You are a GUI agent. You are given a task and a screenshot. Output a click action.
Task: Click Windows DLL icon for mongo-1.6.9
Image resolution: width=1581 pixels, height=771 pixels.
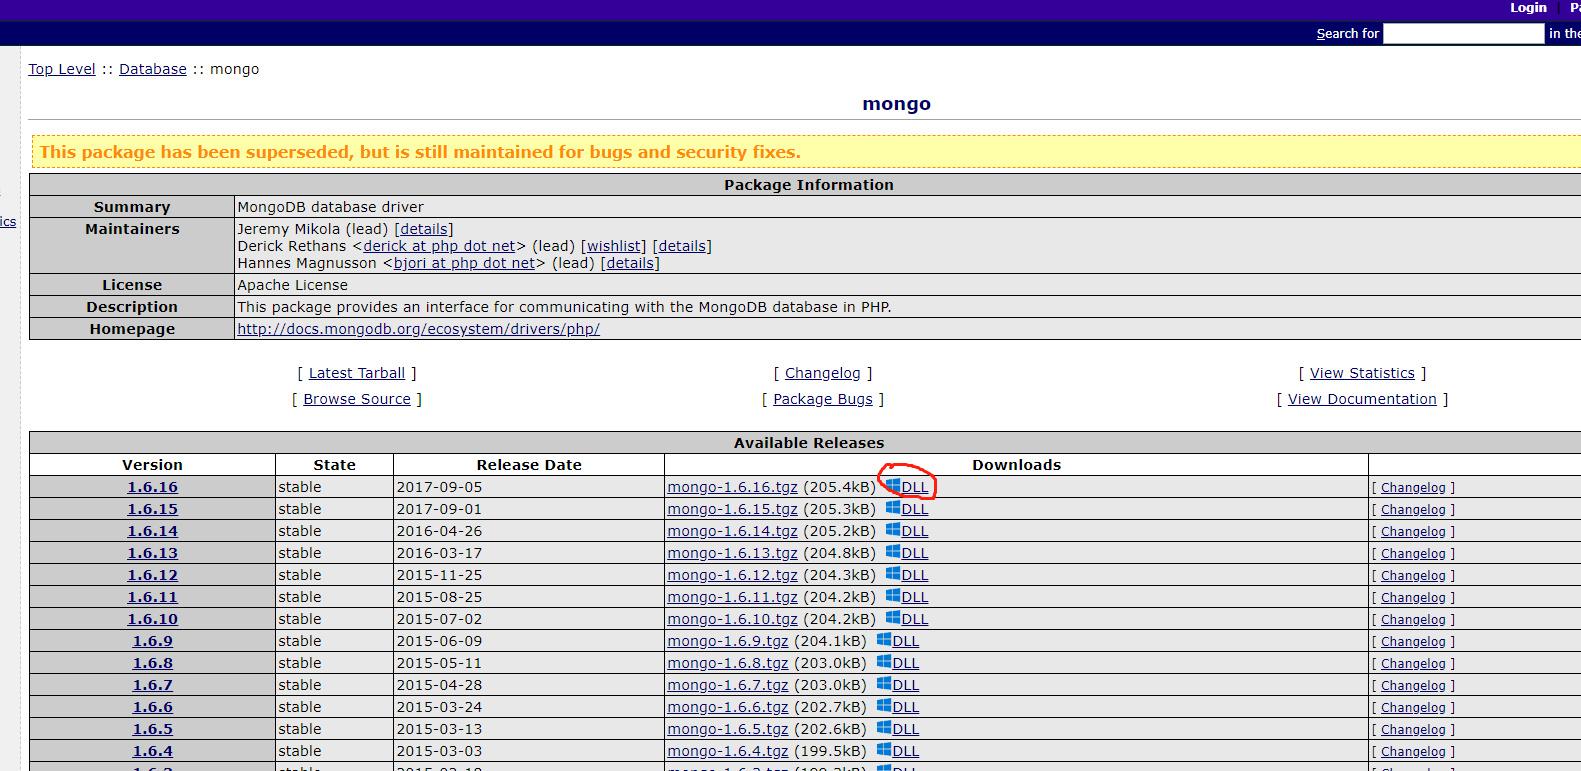(884, 640)
